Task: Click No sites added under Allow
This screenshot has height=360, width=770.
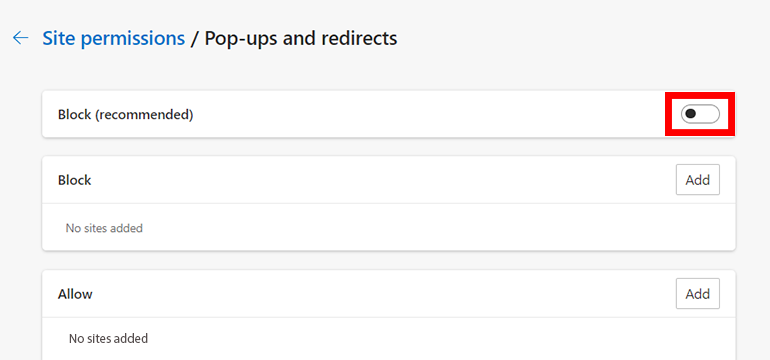Action: [109, 338]
